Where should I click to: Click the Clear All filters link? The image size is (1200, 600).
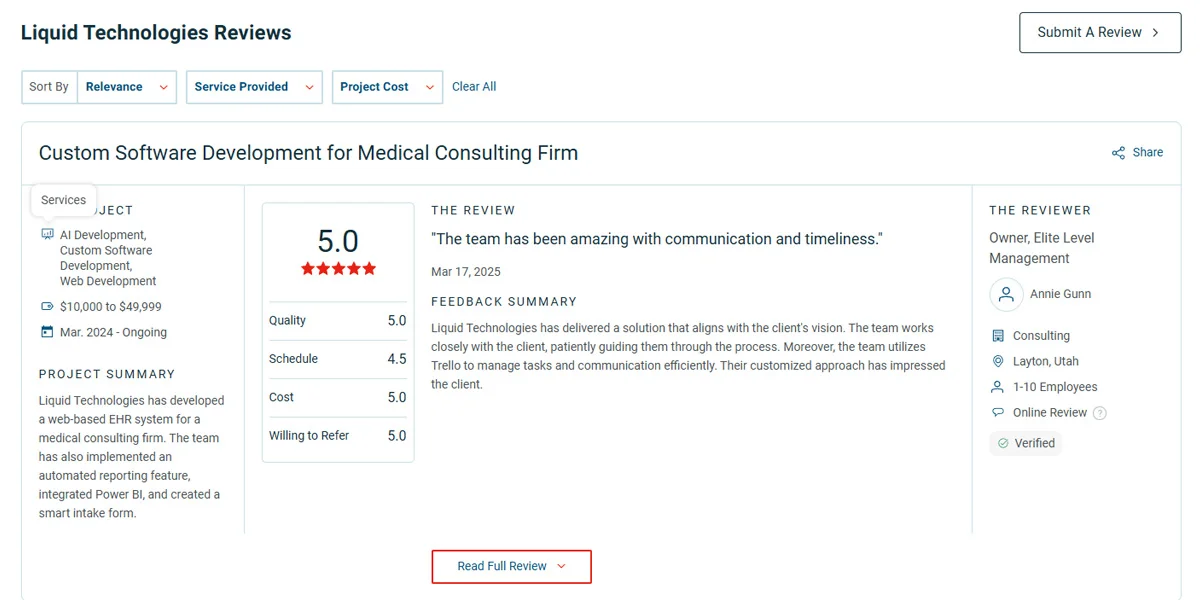coord(474,87)
